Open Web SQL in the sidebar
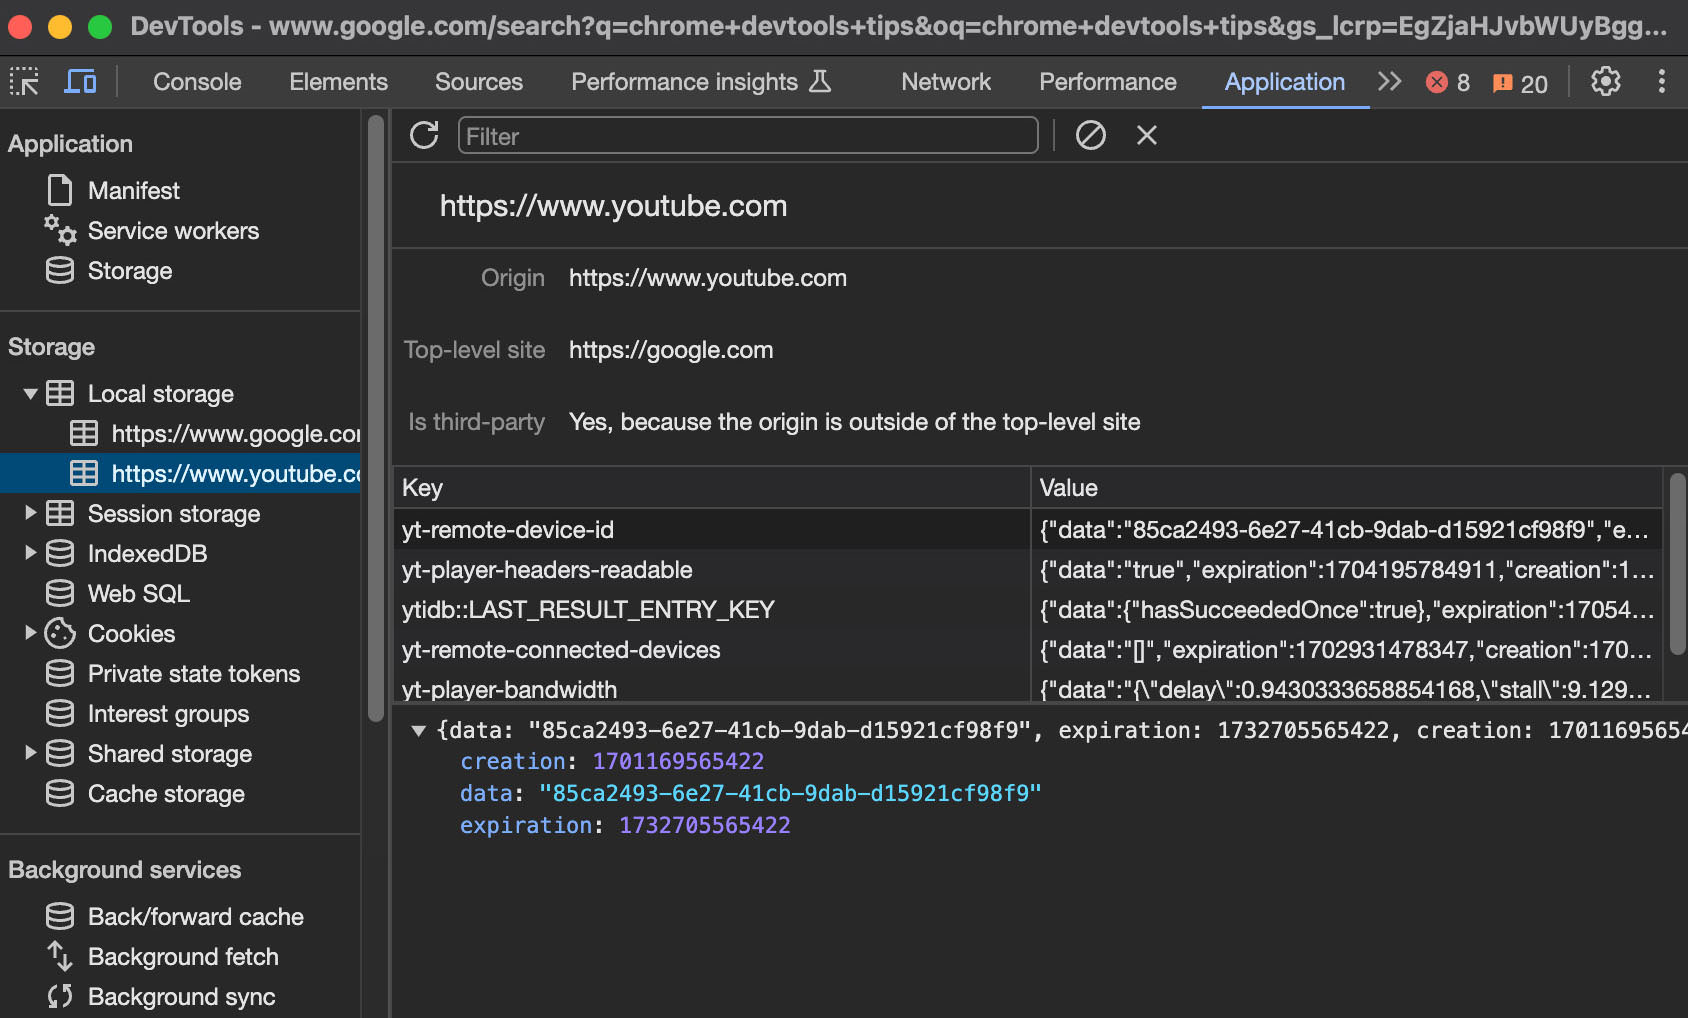 click(139, 593)
